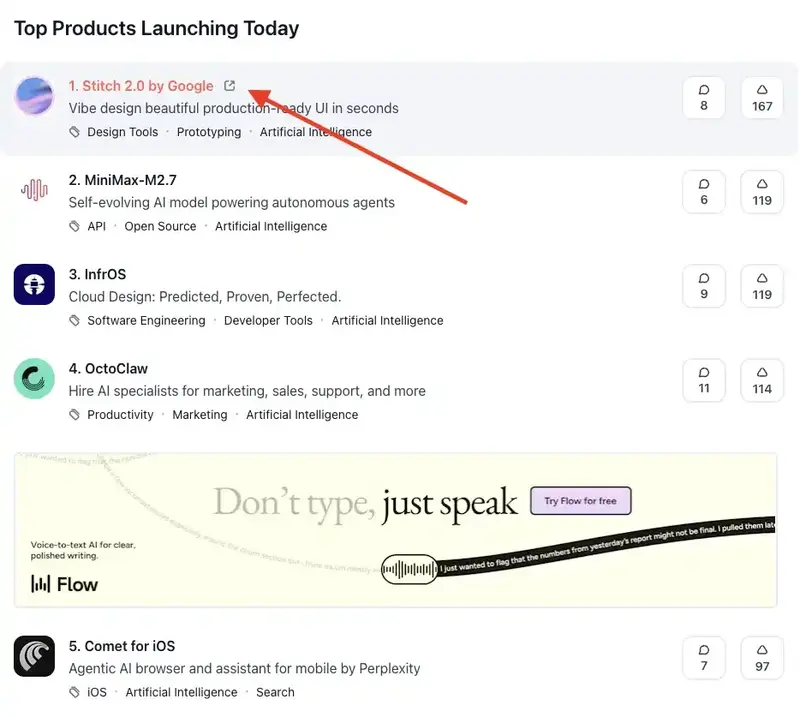Screen dimensions: 800x717
Task: Open the external link icon beside Stitch 2.0
Action: [230, 86]
